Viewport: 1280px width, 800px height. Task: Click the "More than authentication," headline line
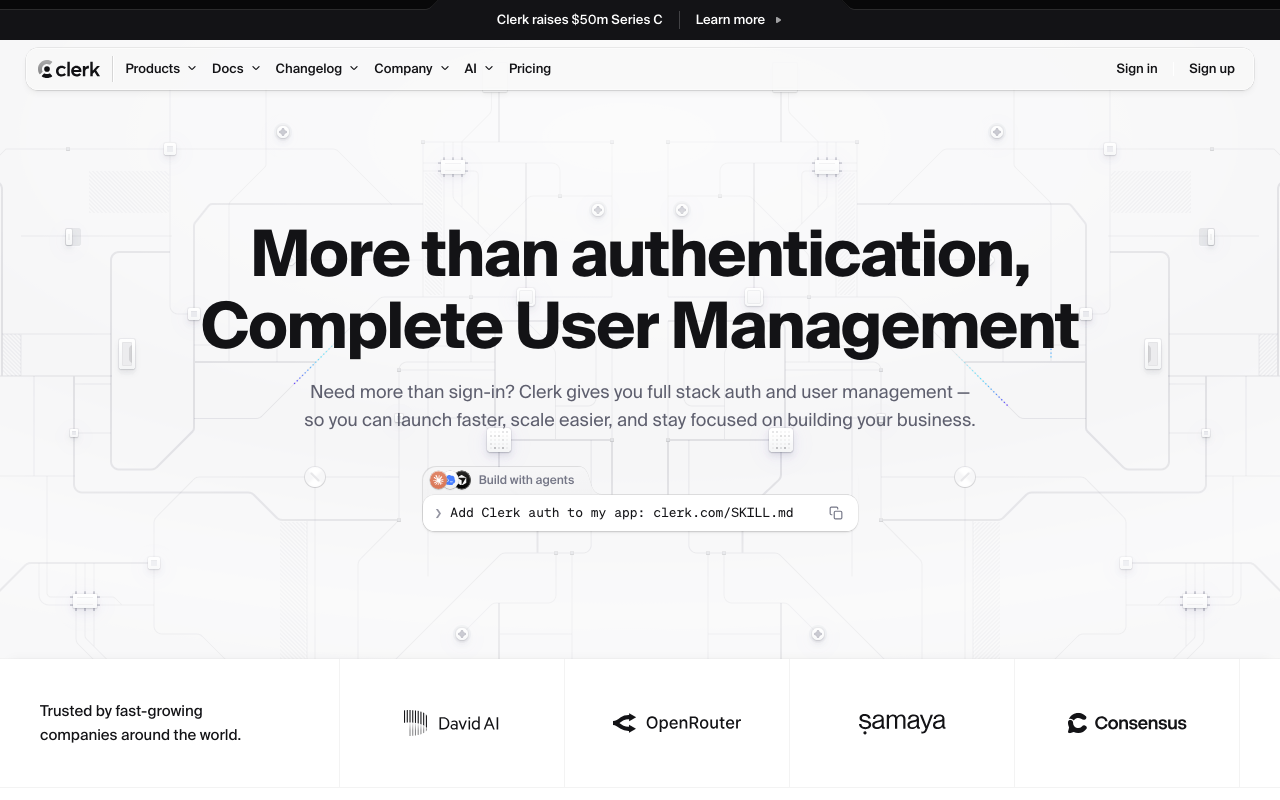[640, 254]
